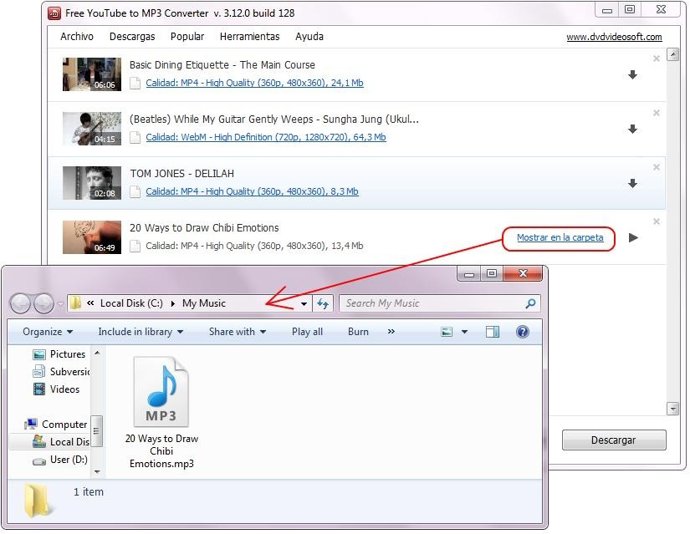The image size is (690, 534).
Task: Remove 20 Ways to Draw Chibi Emotions item
Action: pyautogui.click(x=656, y=221)
